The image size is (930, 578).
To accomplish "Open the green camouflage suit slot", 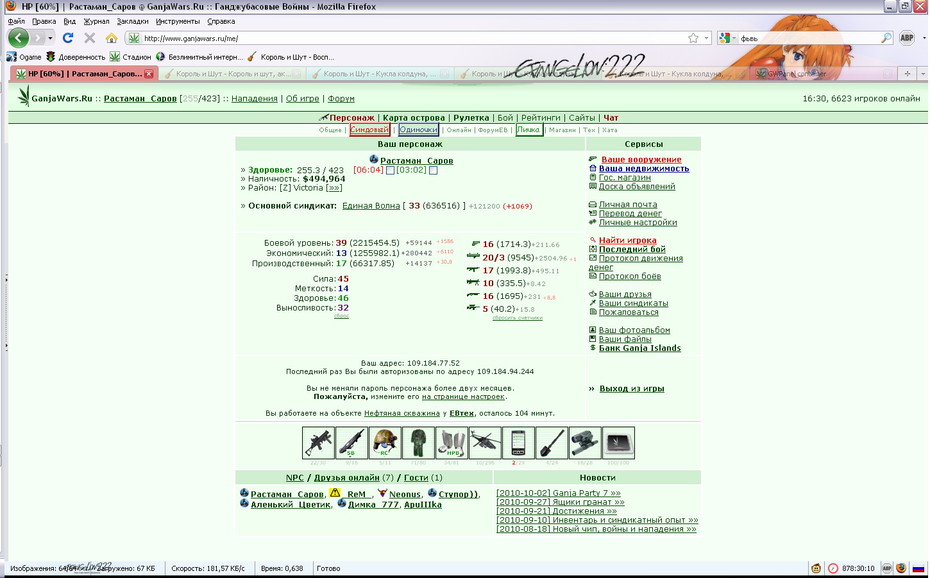I will coord(418,443).
